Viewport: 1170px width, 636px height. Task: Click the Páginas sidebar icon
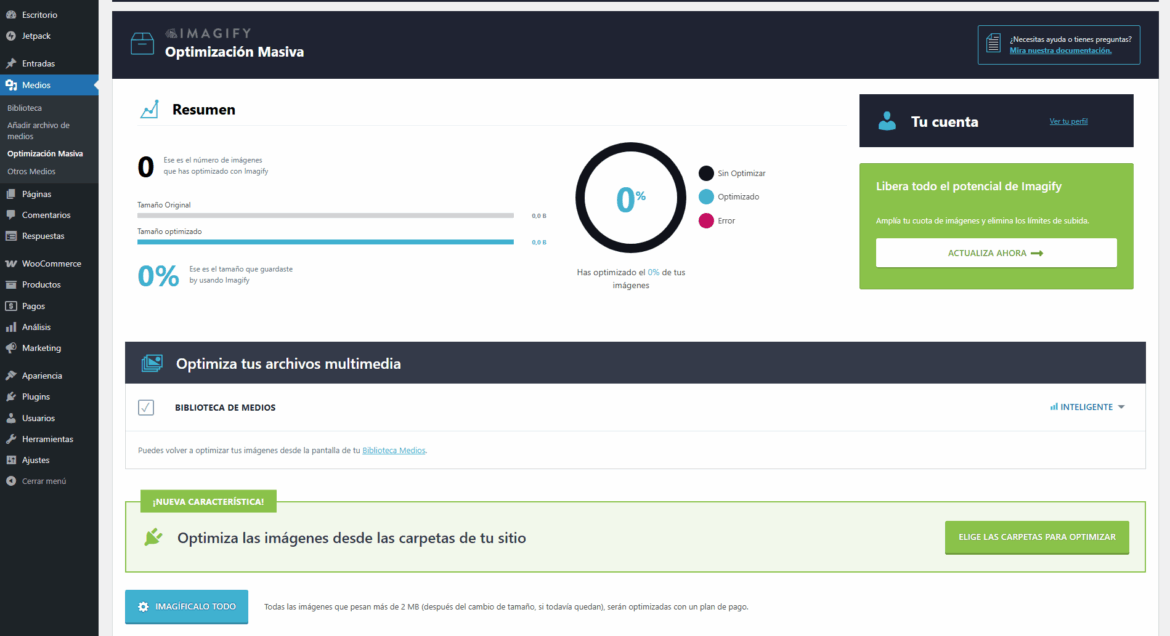[11, 194]
